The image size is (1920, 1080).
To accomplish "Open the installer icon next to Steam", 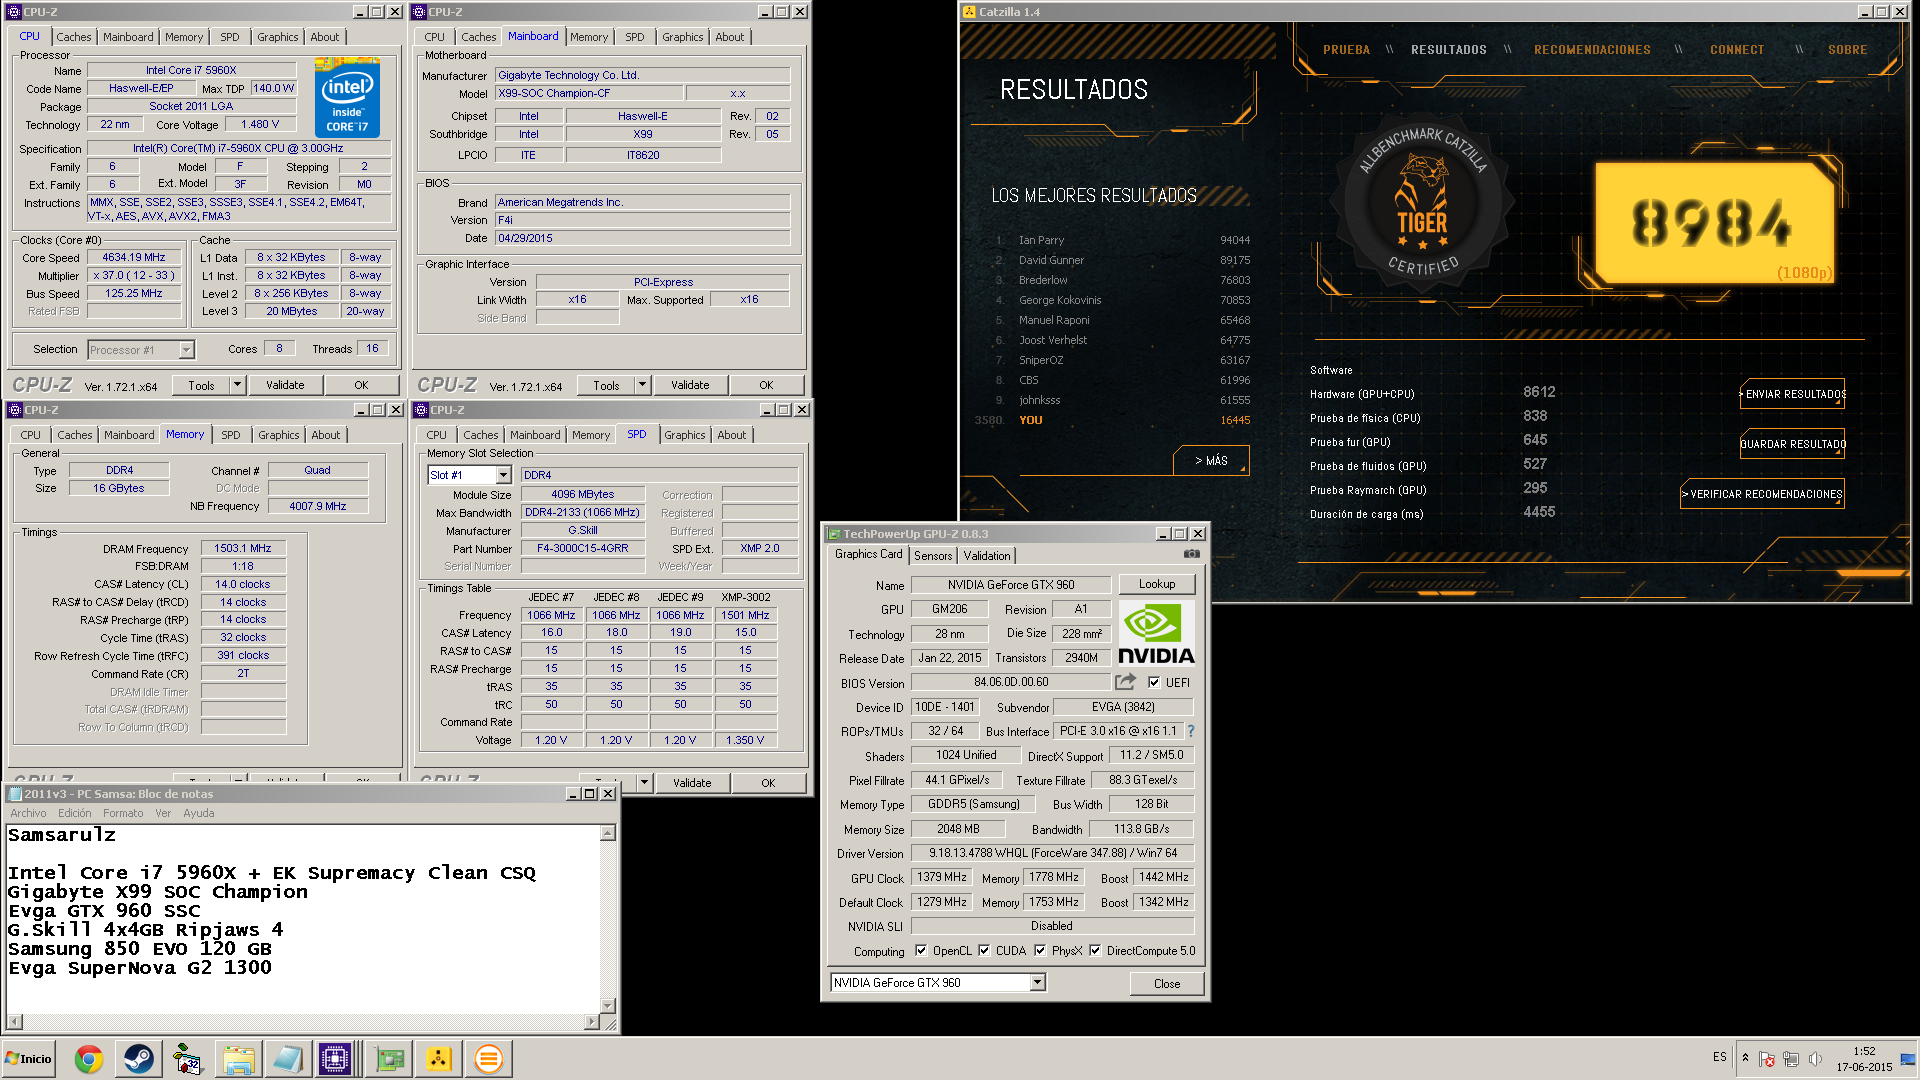I will (x=188, y=1059).
